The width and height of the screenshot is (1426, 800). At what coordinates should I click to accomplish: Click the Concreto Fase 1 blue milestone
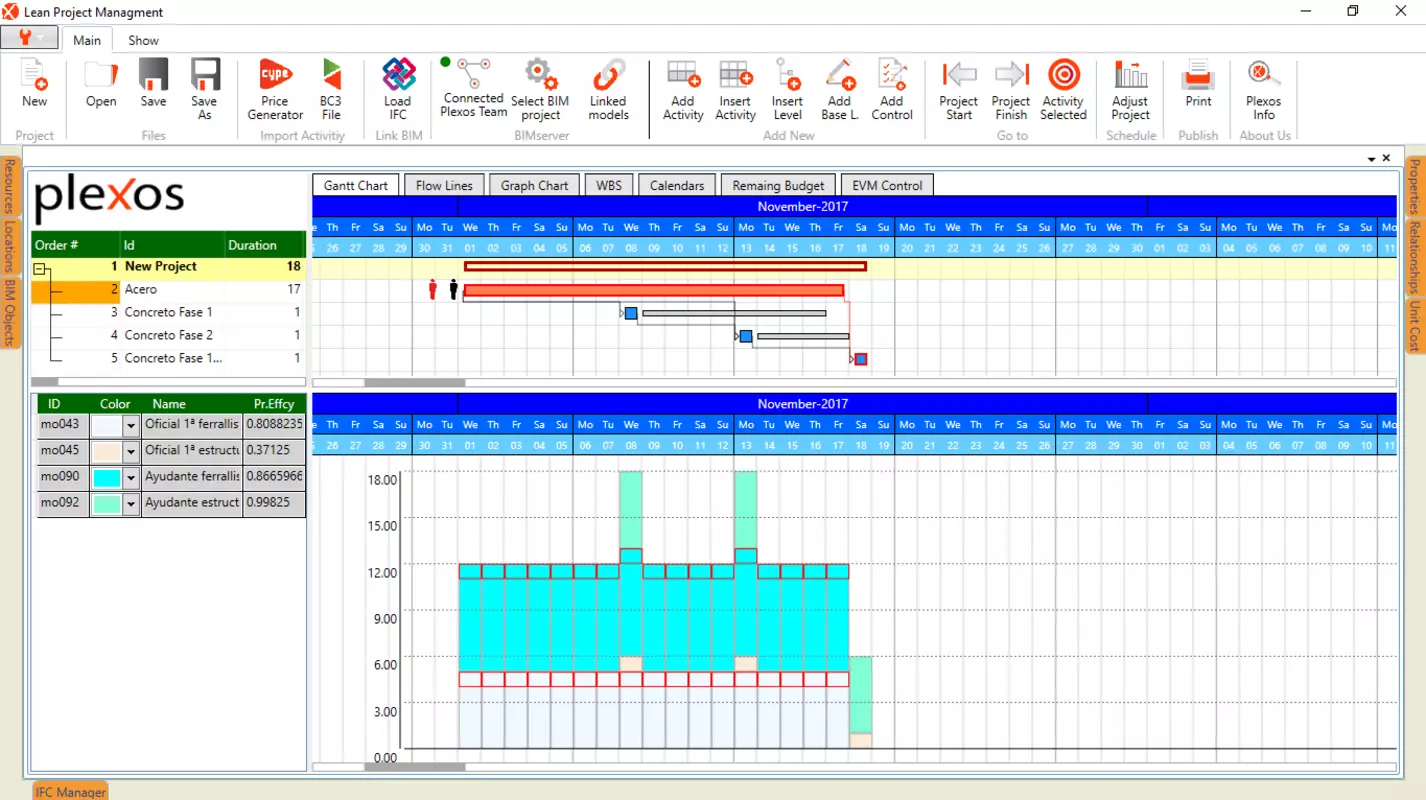[x=631, y=313]
